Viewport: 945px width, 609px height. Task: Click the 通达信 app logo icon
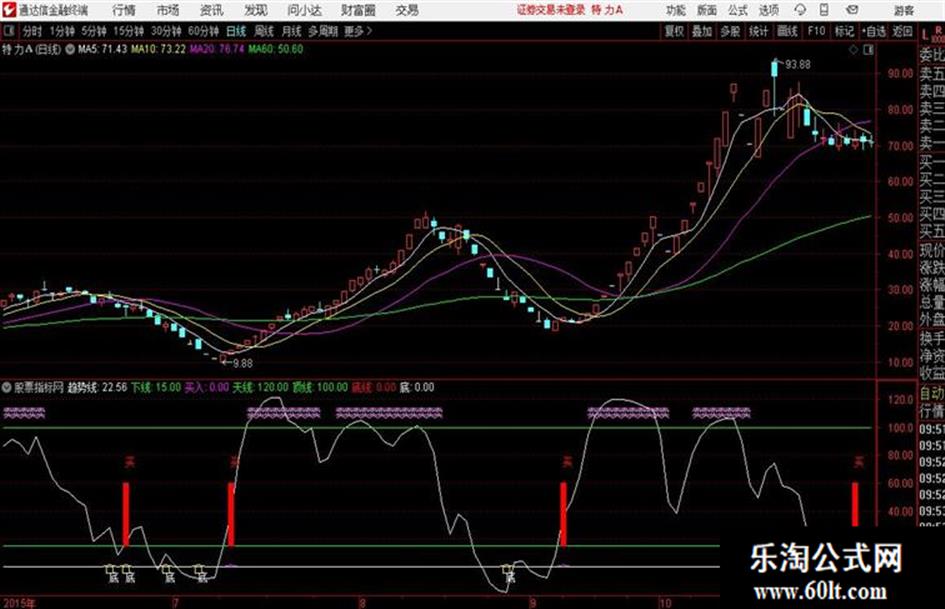[x=9, y=10]
